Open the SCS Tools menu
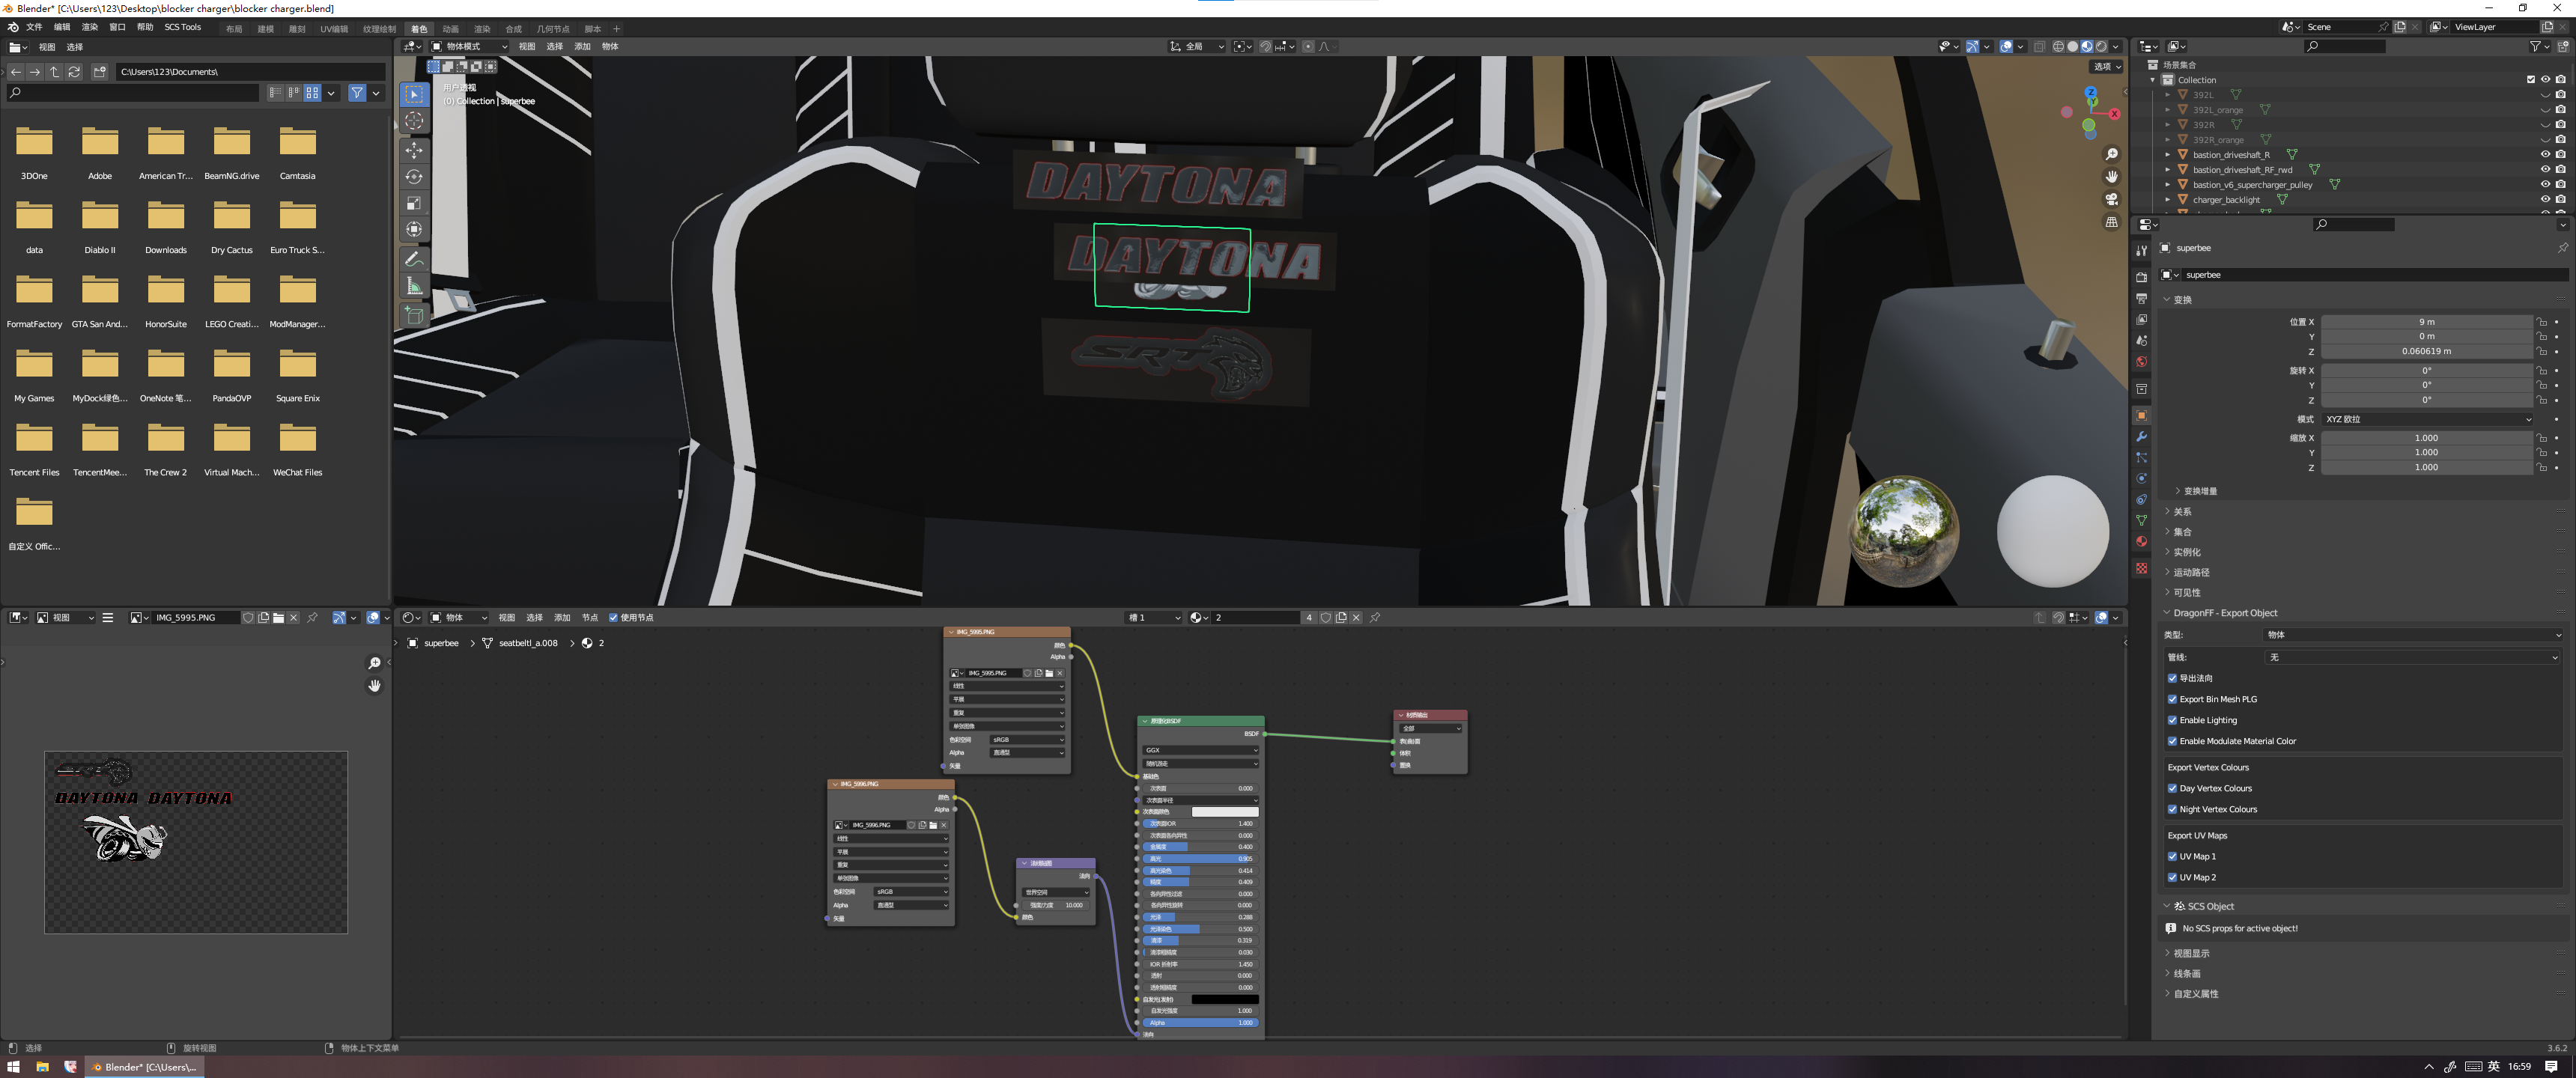This screenshot has height=1078, width=2576. 182,27
